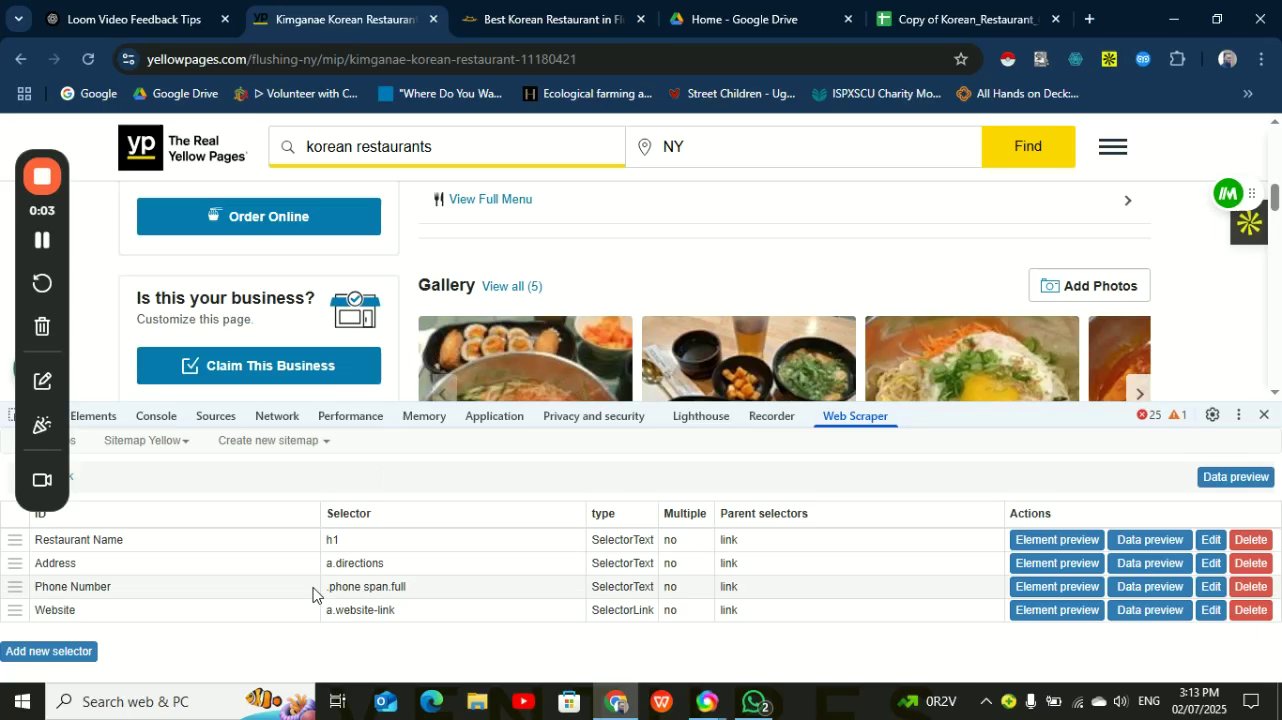Click the Yellow Pages logo
Screen dimensions: 1282x720
point(182,148)
